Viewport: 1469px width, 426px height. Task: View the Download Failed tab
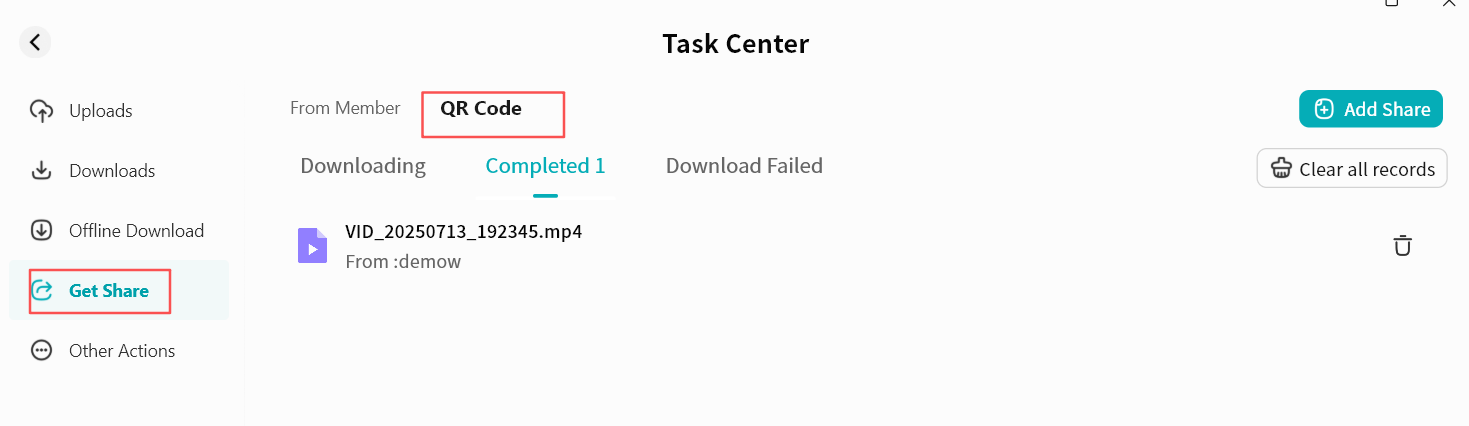pos(744,166)
